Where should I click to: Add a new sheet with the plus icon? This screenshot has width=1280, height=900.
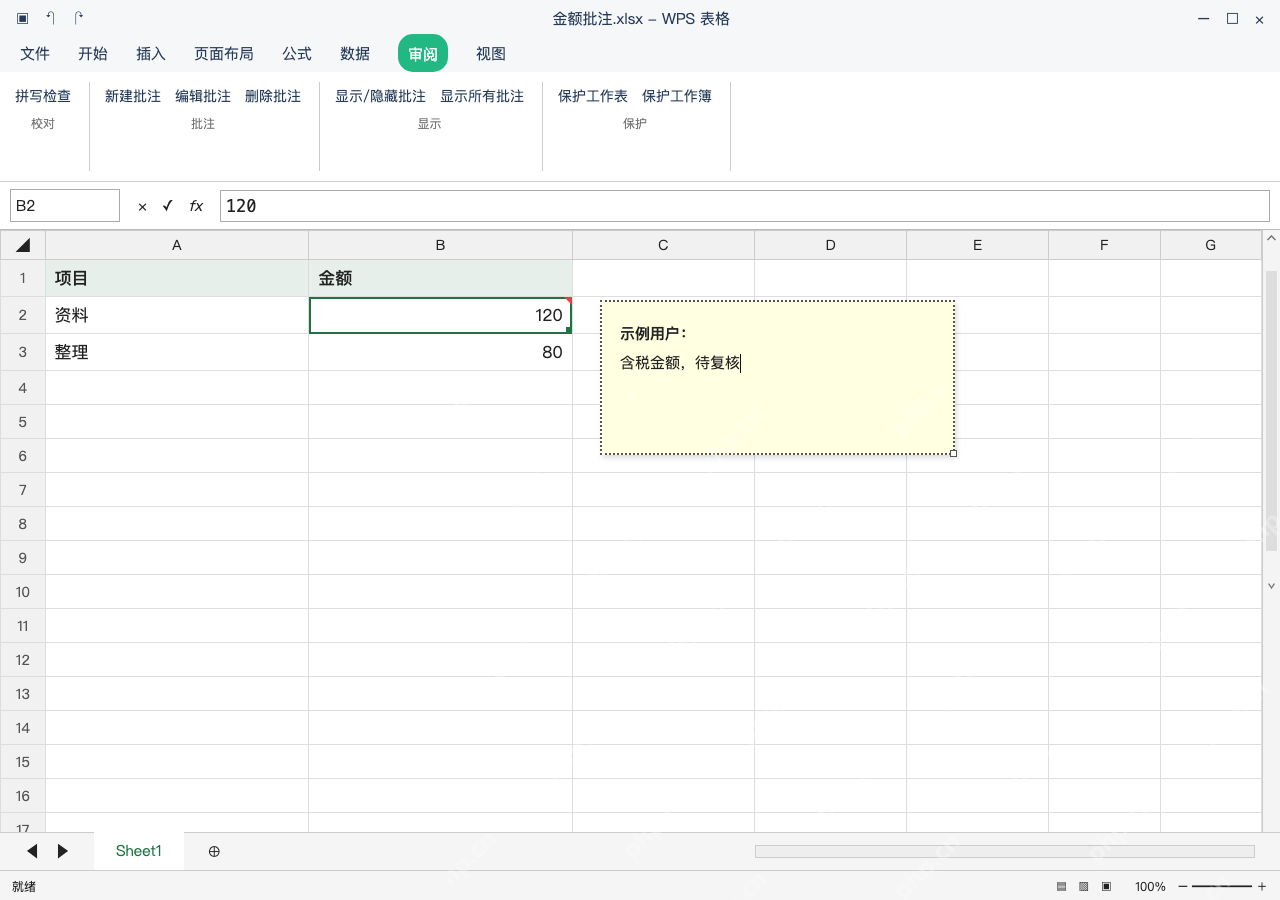214,851
